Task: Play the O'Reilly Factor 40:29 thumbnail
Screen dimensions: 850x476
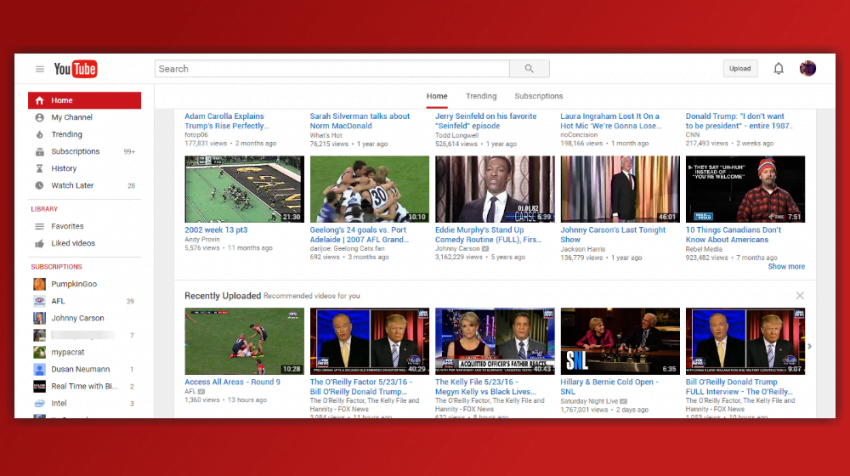Action: [x=369, y=342]
